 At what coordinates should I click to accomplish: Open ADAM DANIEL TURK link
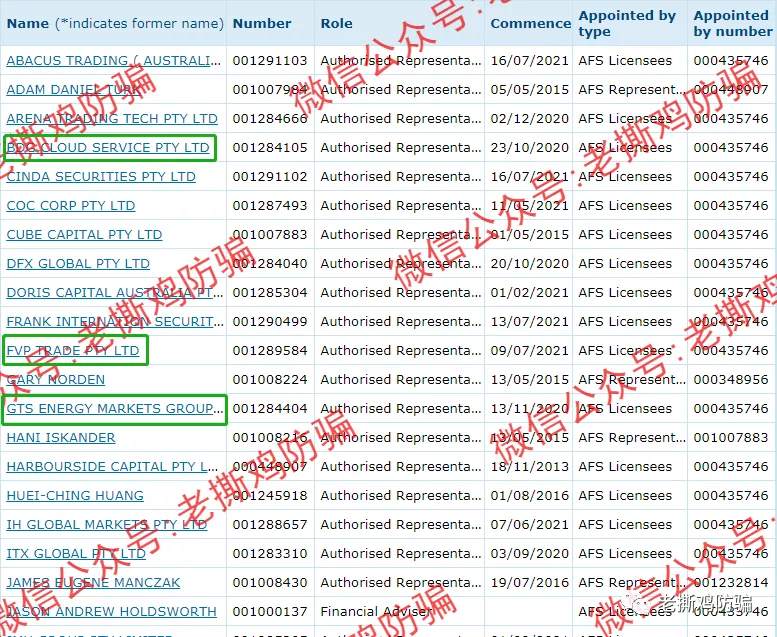click(73, 90)
